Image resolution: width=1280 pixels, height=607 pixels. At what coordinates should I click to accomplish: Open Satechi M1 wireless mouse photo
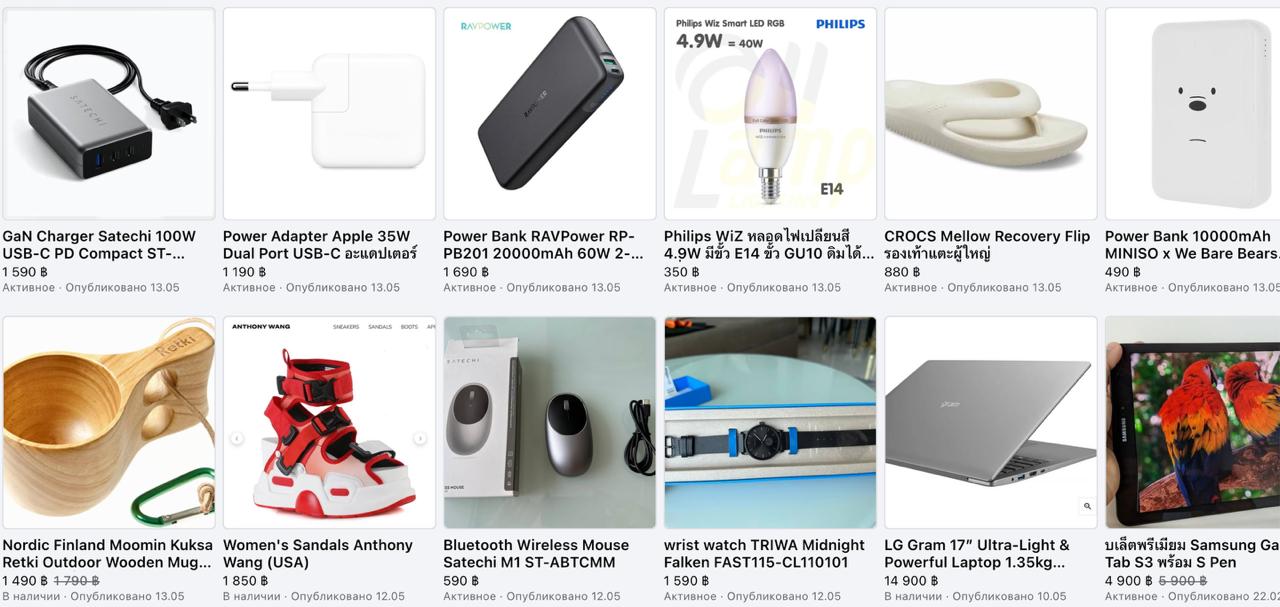click(x=550, y=423)
